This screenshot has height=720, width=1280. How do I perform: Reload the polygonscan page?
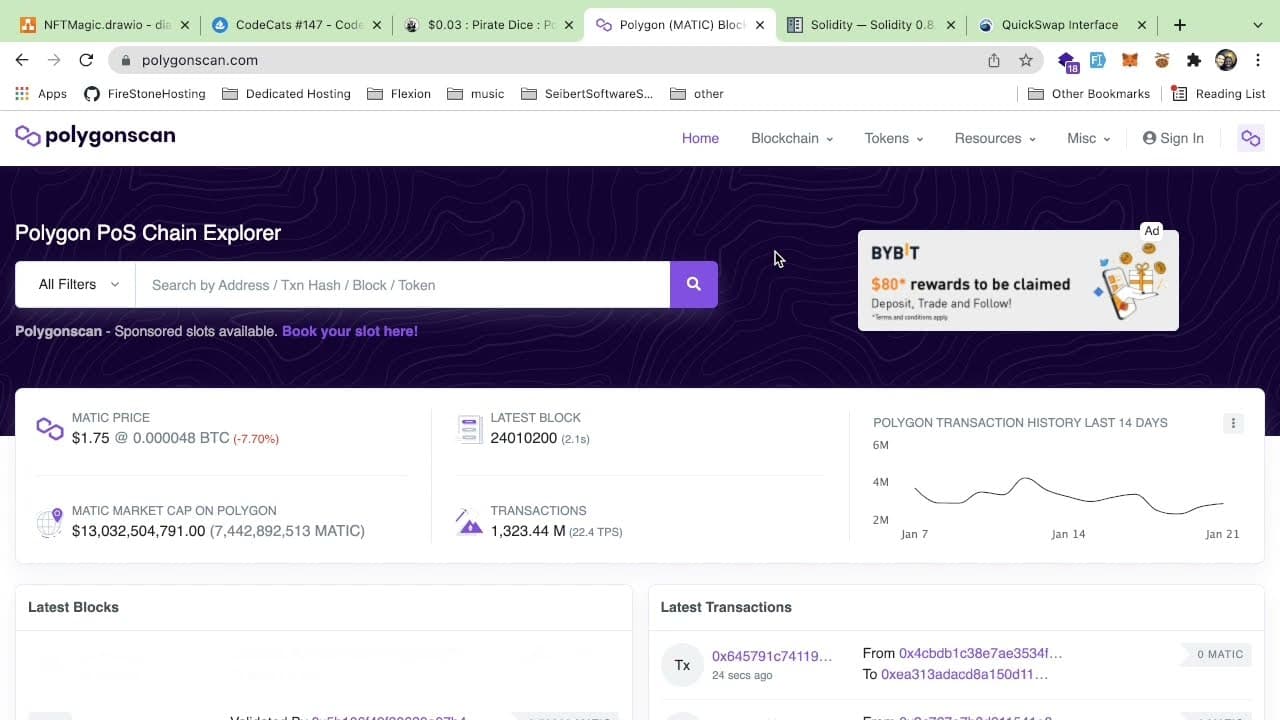coord(86,60)
